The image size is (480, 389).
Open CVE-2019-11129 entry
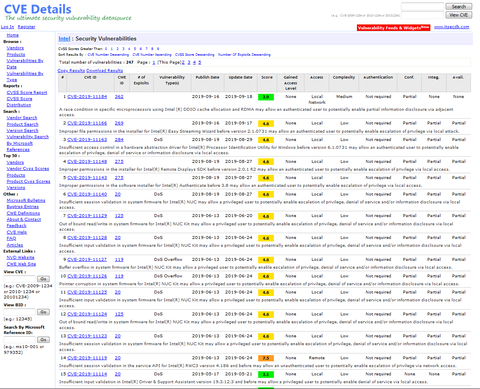point(87,216)
